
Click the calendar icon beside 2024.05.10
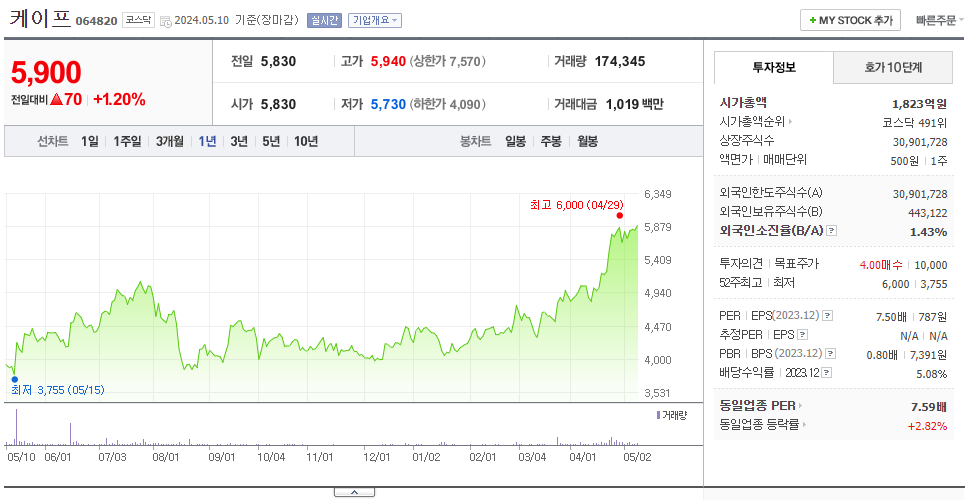pyautogui.click(x=165, y=21)
